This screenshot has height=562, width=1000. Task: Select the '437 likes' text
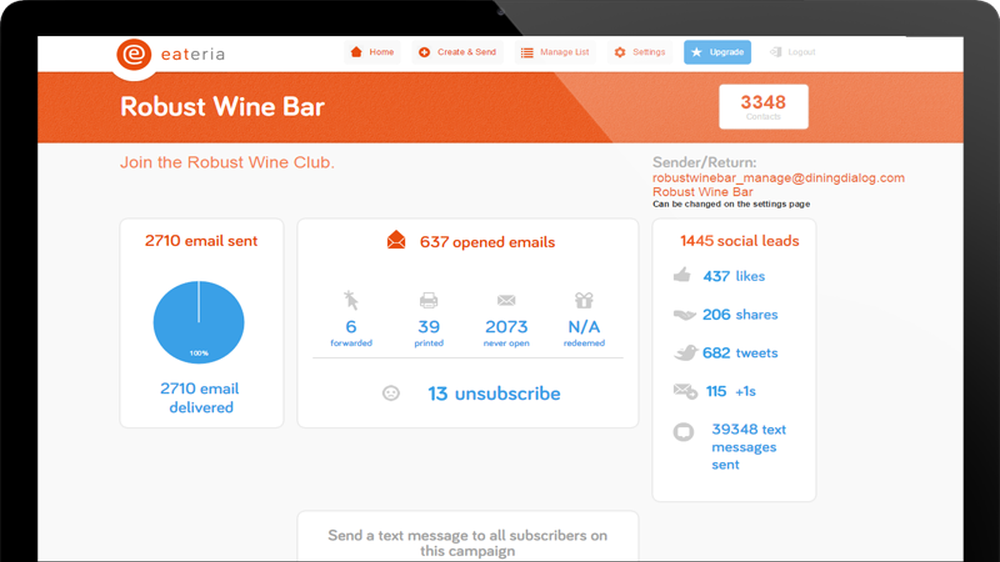click(733, 276)
